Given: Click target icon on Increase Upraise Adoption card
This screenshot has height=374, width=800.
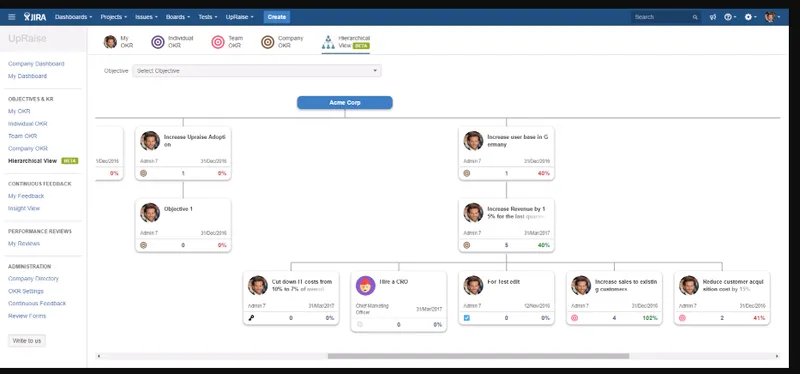Looking at the screenshot, I should [x=143, y=173].
